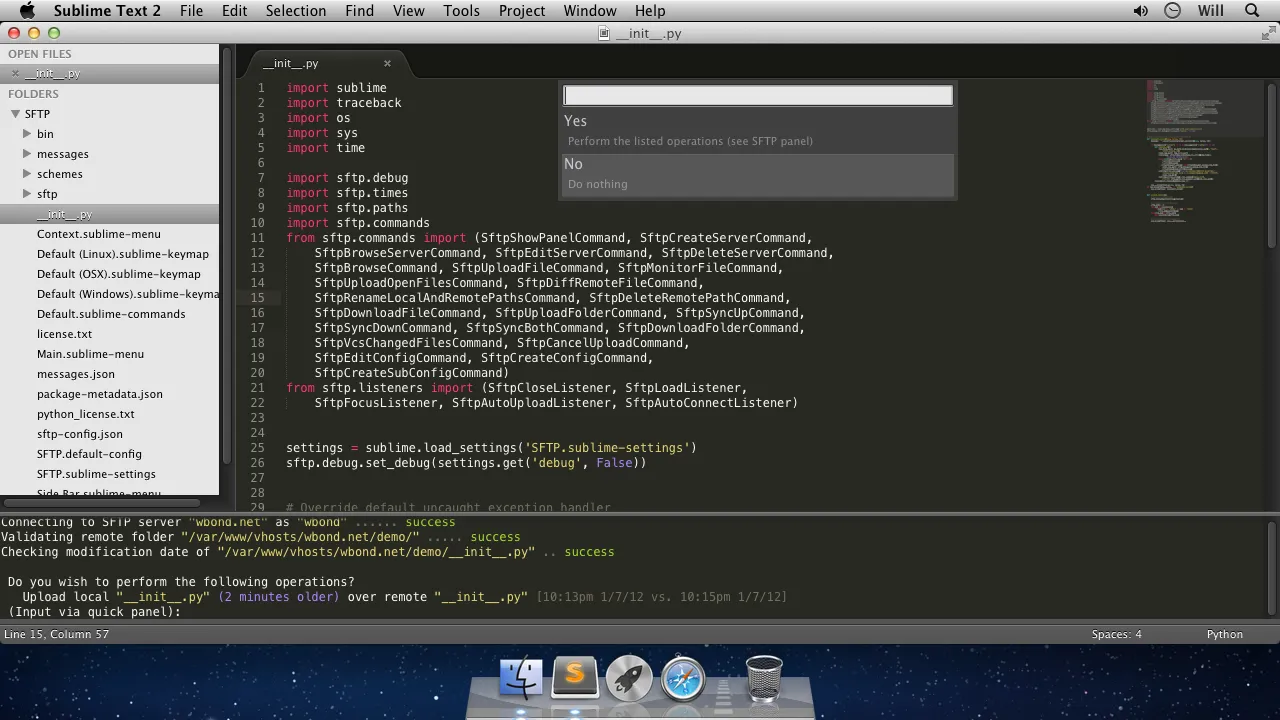Screen dimensions: 1280x720
Task: Close __init__.py in Open Files list
Action: pos(15,73)
